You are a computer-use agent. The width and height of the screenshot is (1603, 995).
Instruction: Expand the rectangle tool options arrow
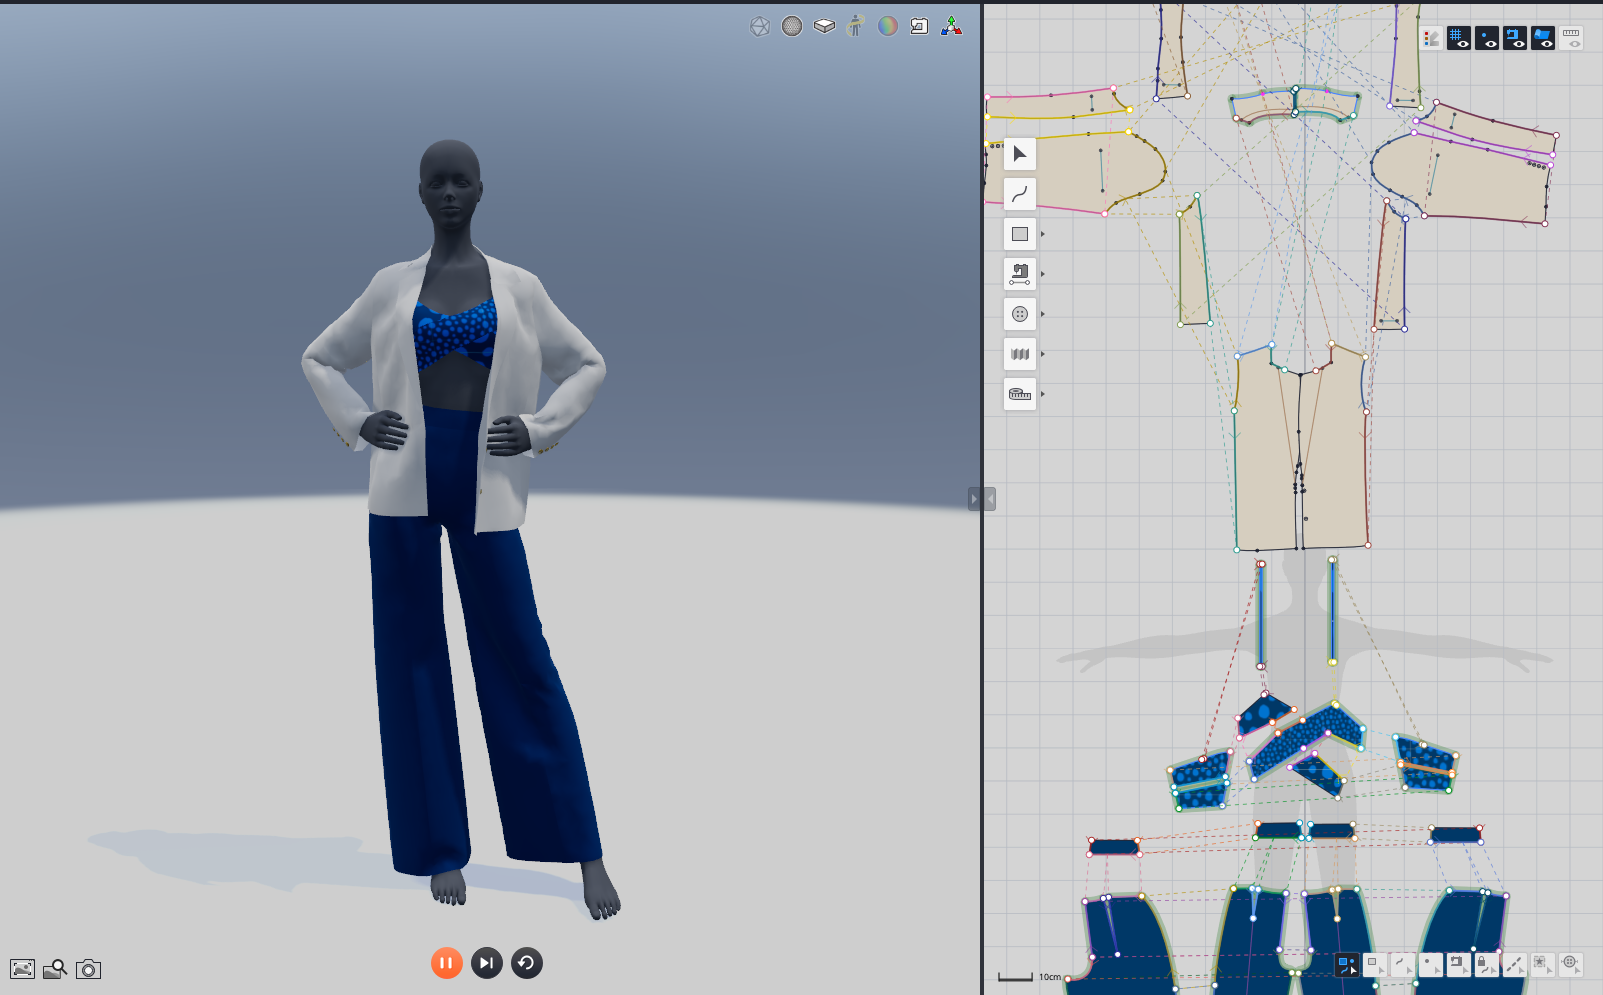coord(1043,234)
